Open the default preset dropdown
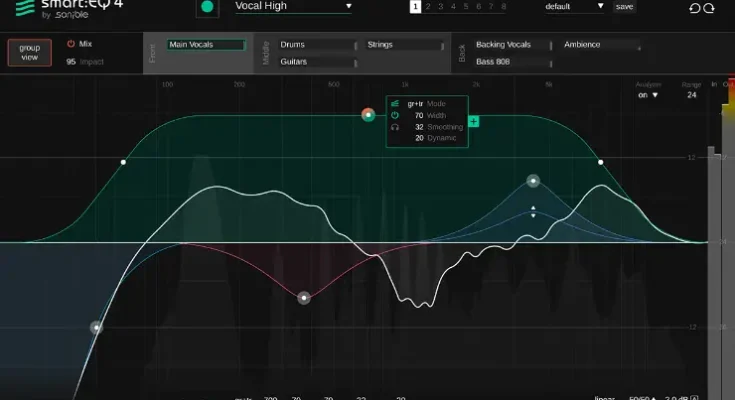This screenshot has height=400, width=735. (x=575, y=7)
